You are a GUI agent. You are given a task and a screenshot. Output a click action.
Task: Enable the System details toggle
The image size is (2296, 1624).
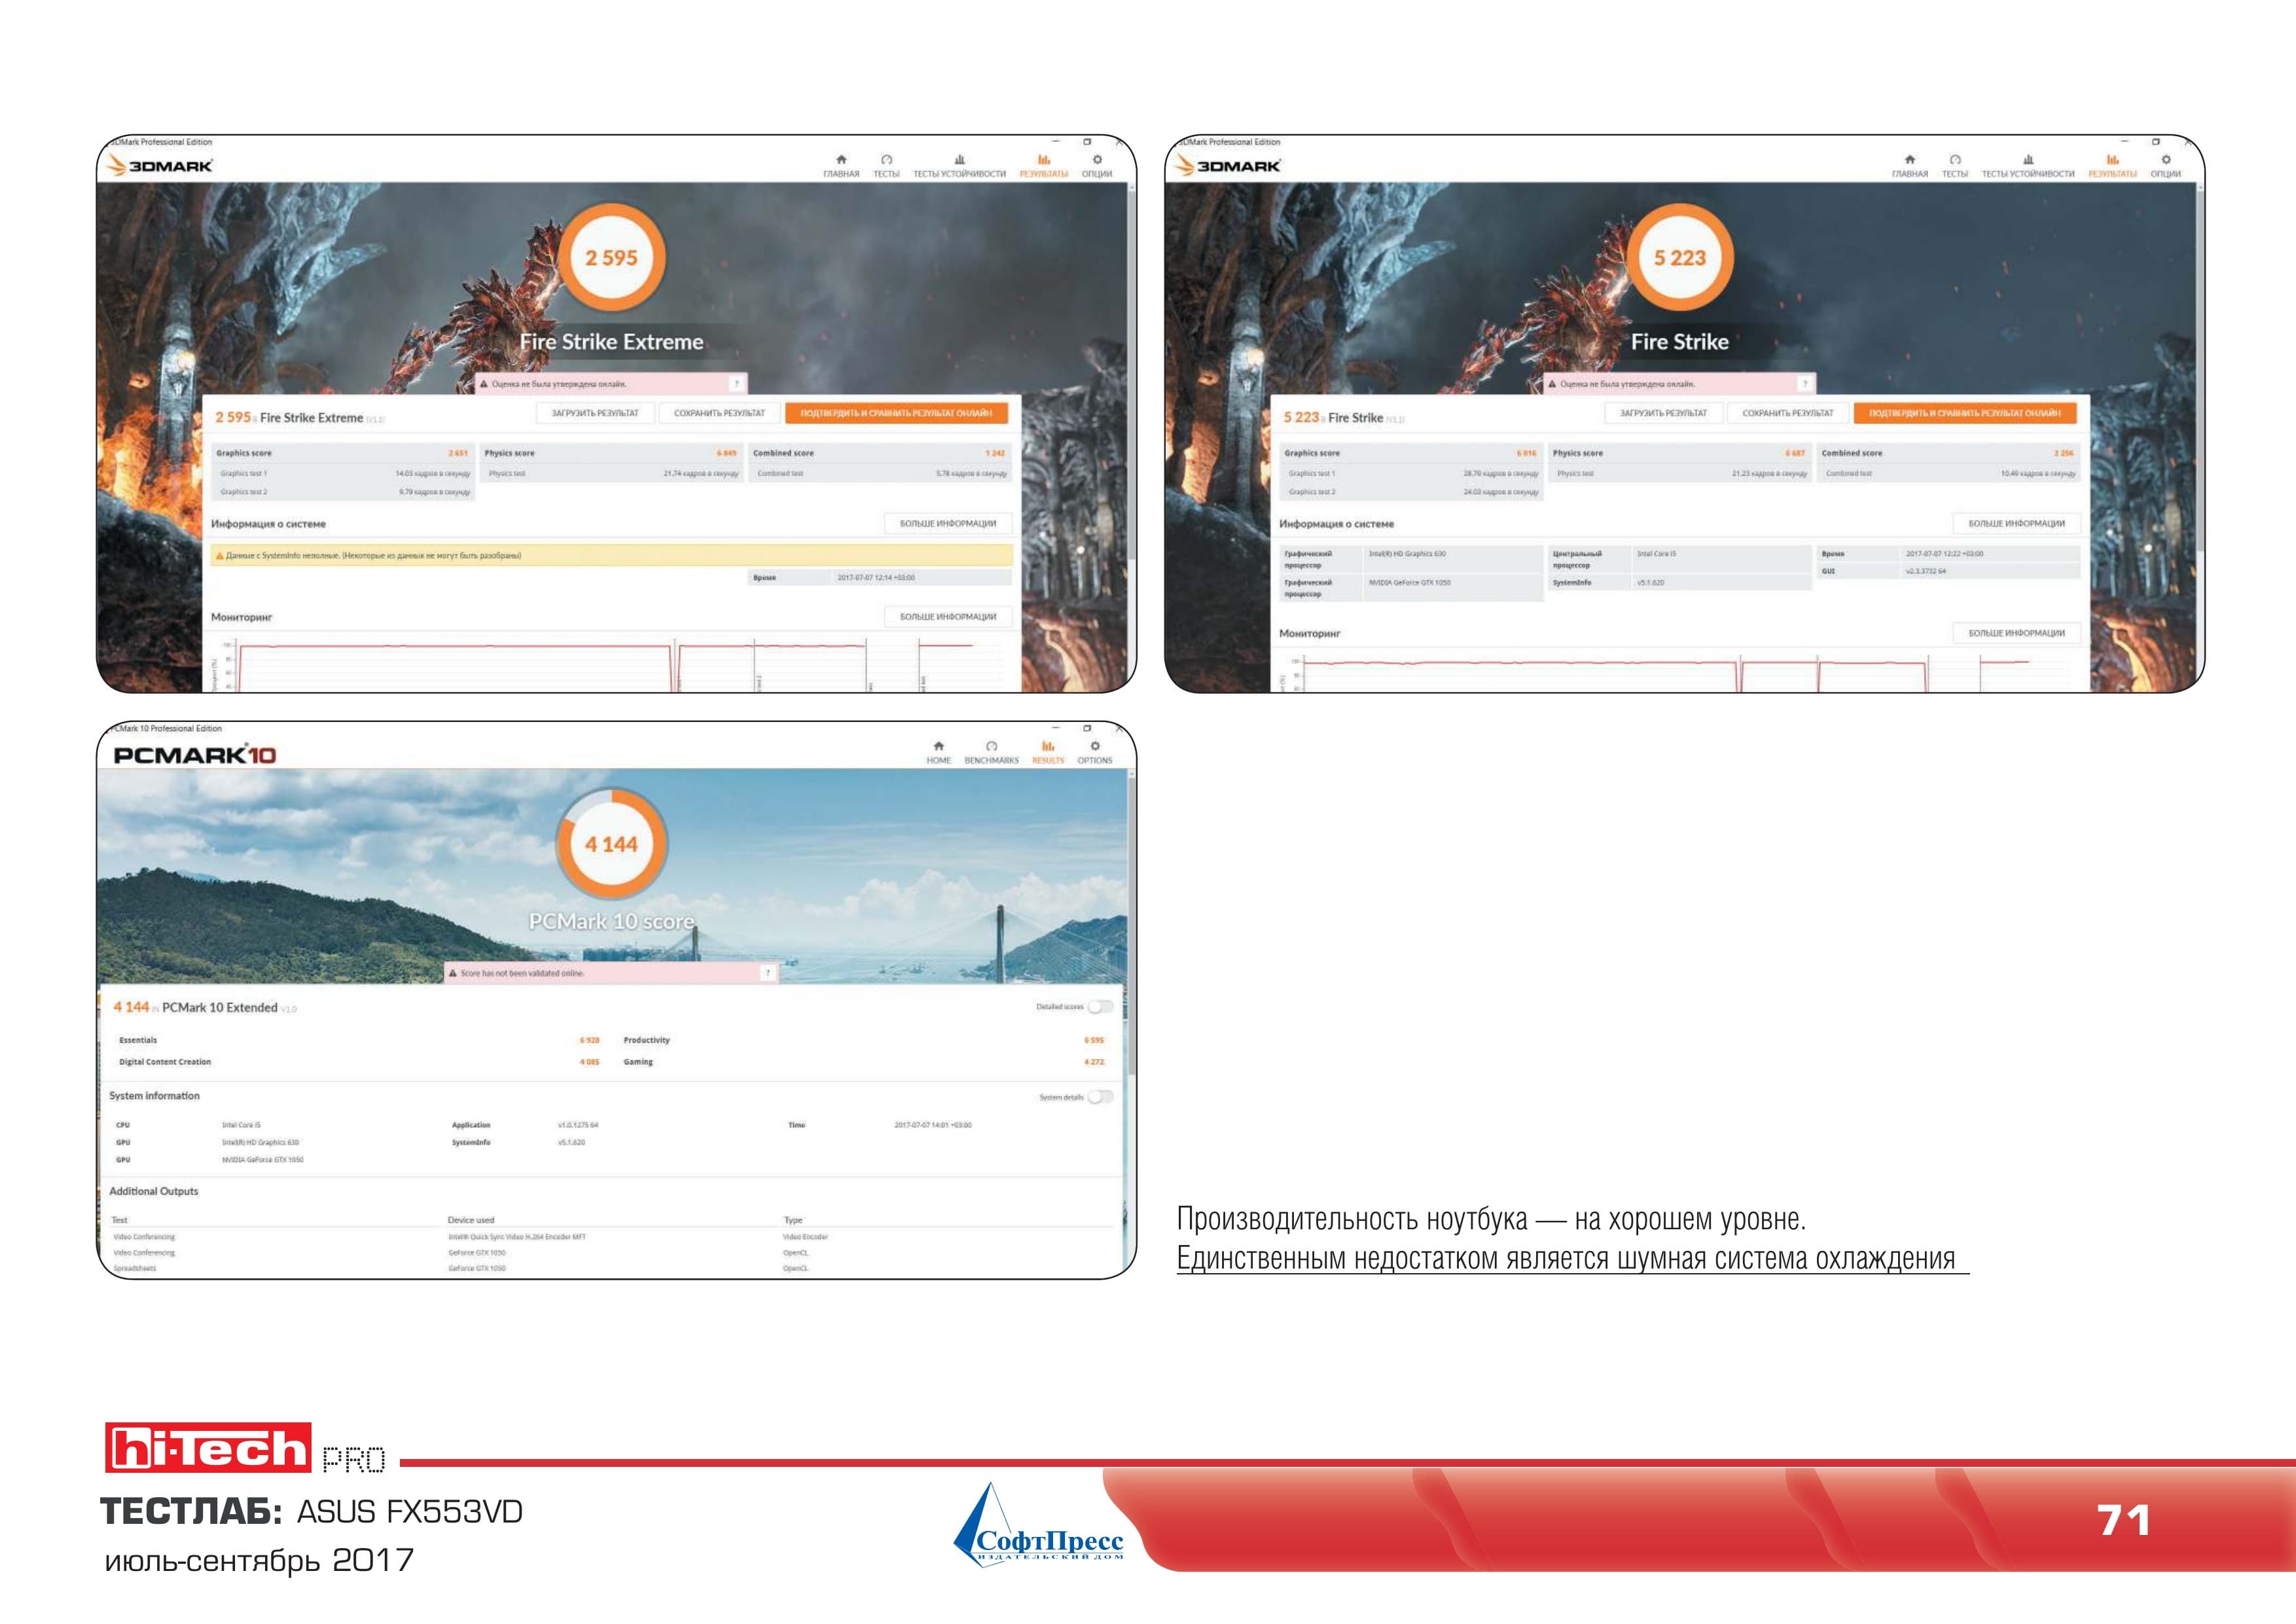[1100, 1097]
